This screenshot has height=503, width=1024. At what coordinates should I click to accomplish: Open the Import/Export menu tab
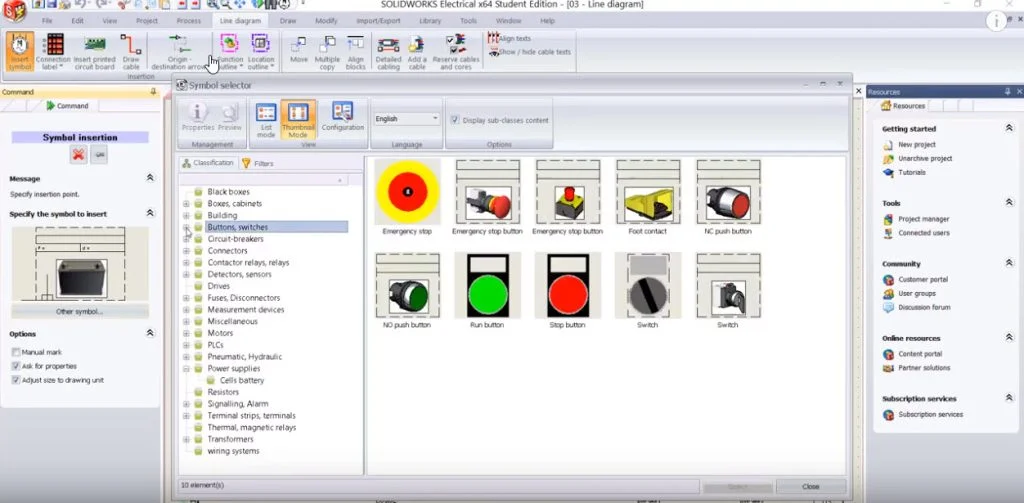coord(378,21)
